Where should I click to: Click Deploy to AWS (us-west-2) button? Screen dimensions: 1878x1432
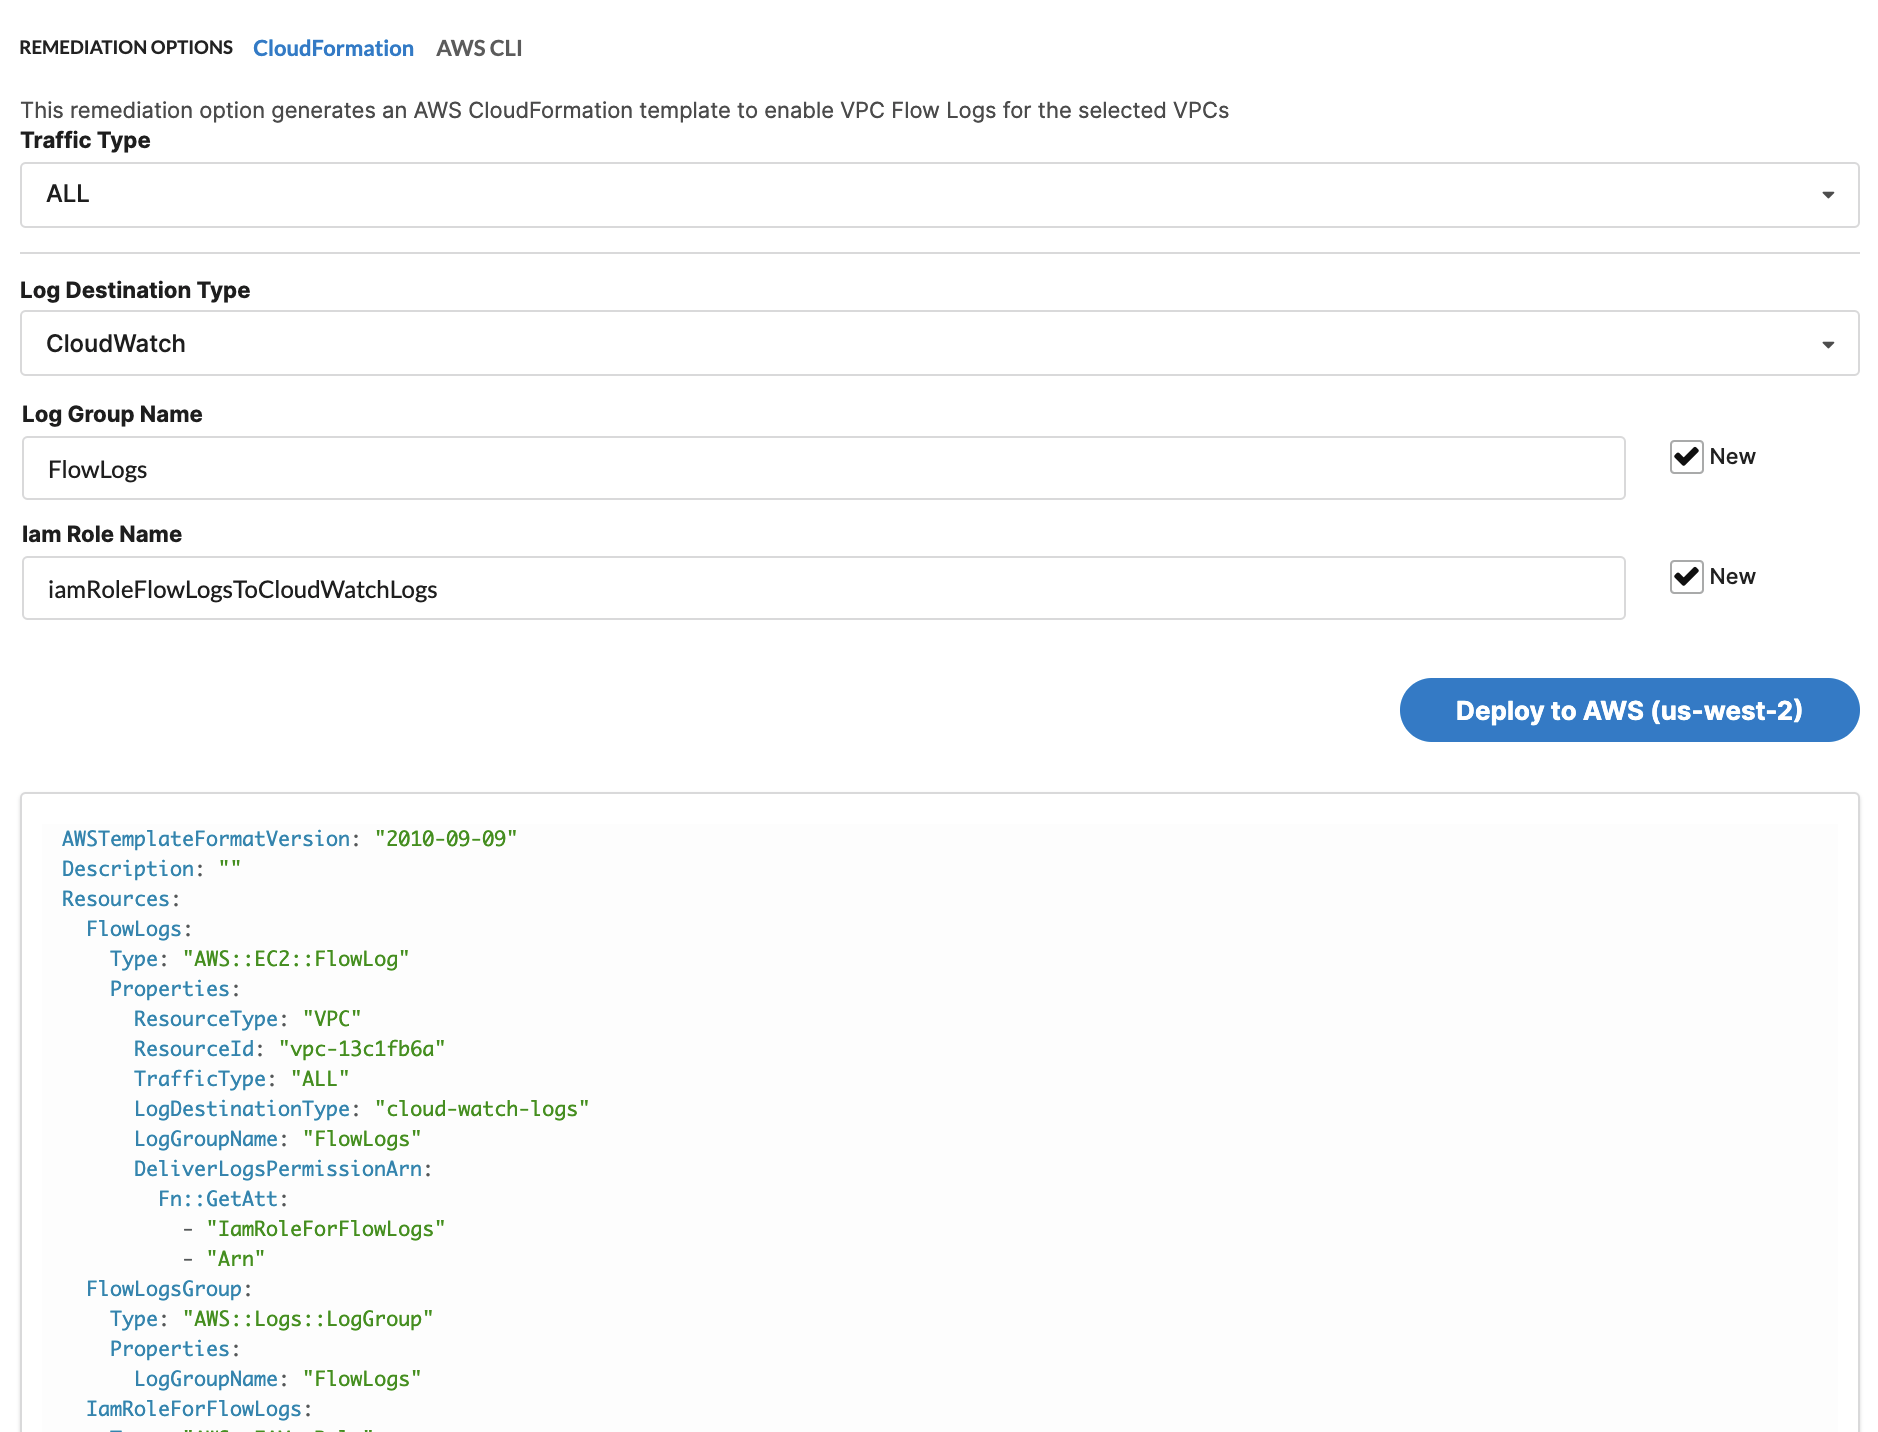click(1629, 710)
